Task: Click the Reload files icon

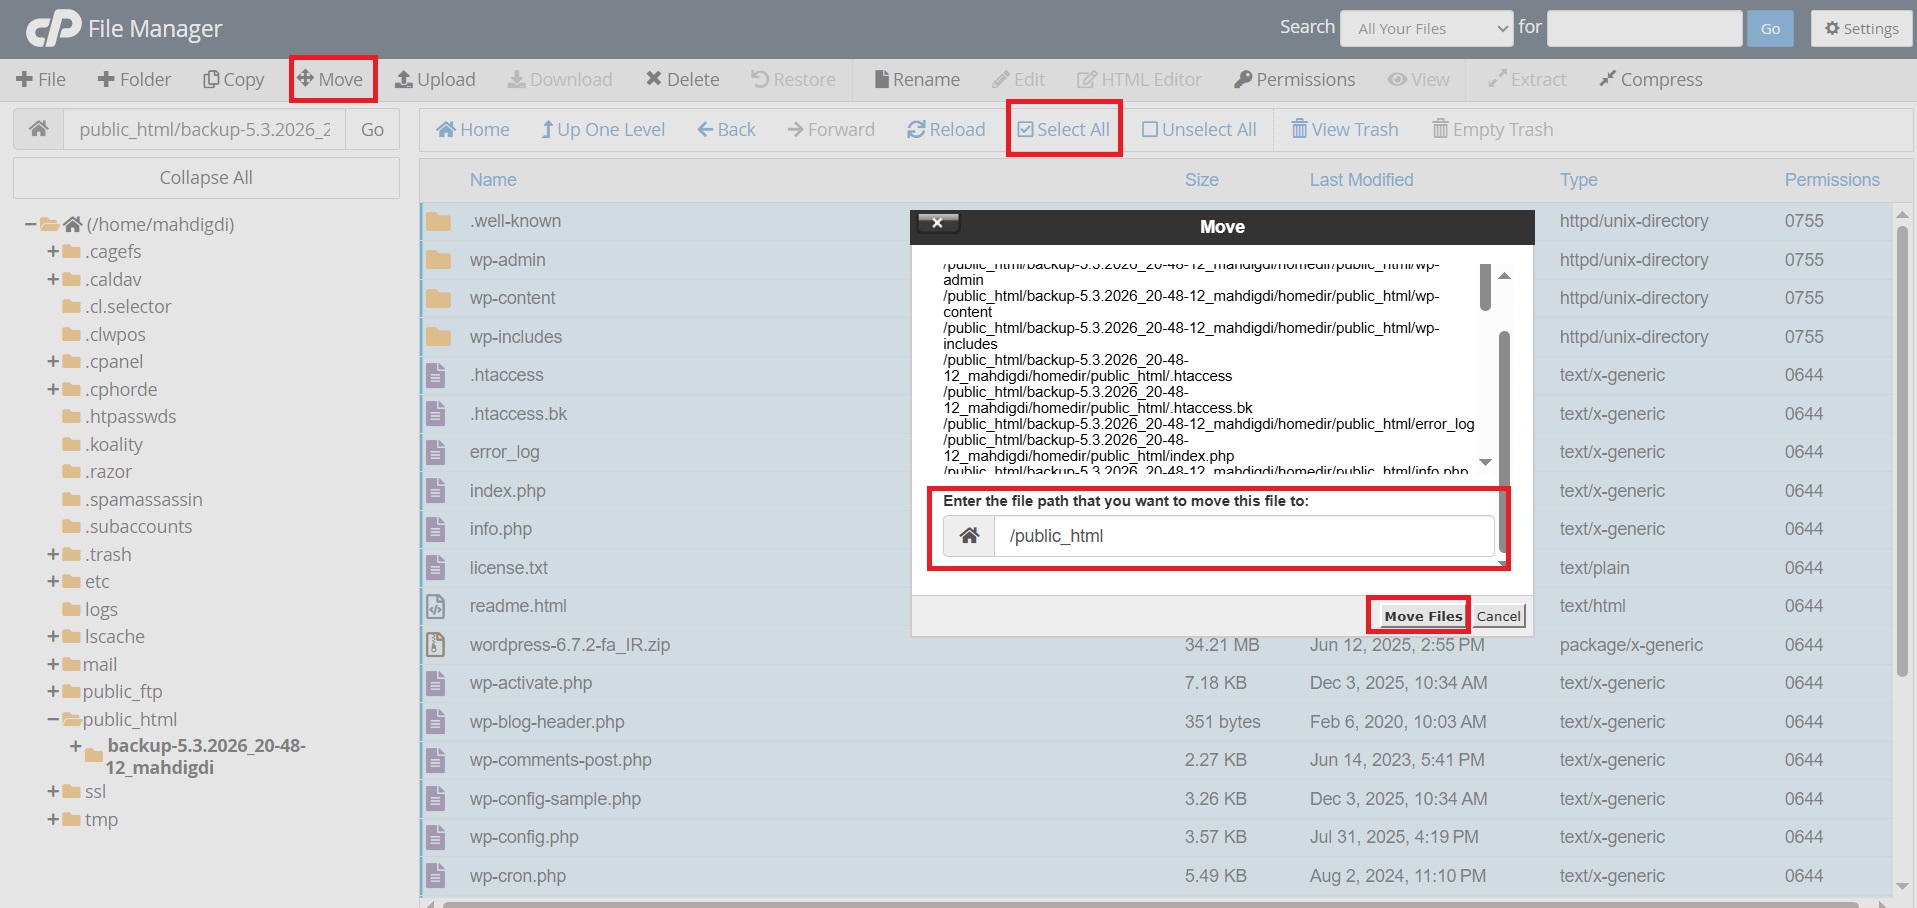Action: [x=916, y=129]
